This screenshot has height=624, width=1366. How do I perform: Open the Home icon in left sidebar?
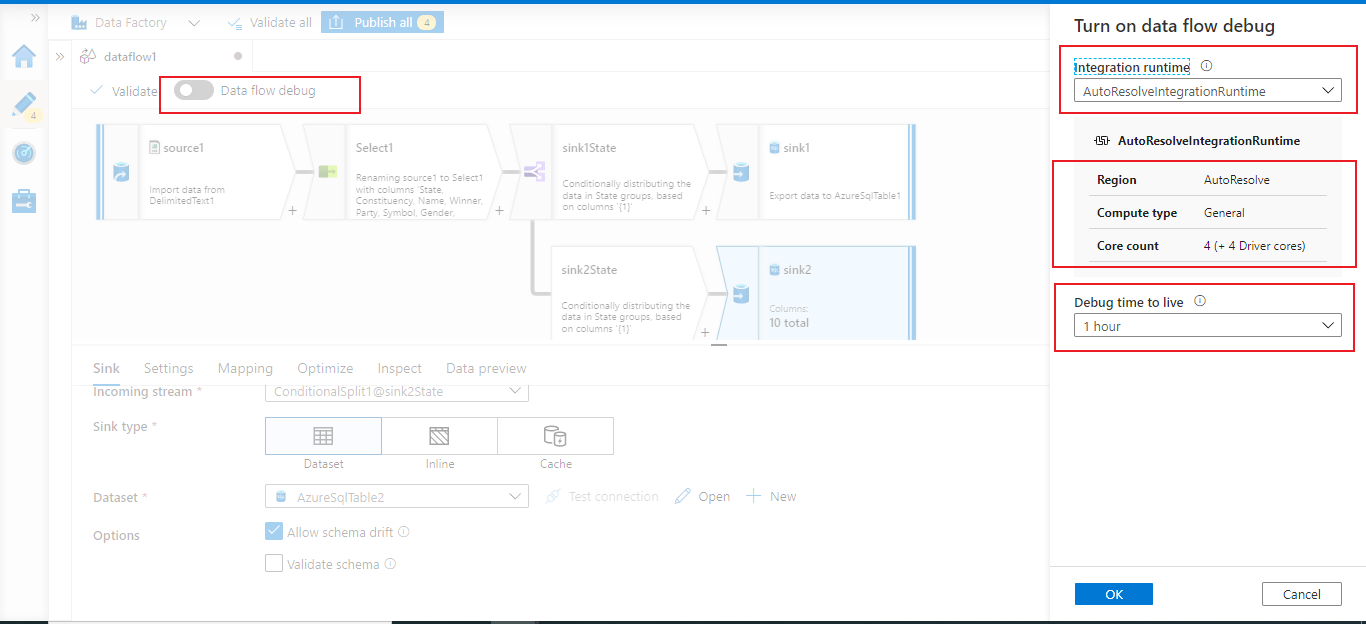pos(24,56)
